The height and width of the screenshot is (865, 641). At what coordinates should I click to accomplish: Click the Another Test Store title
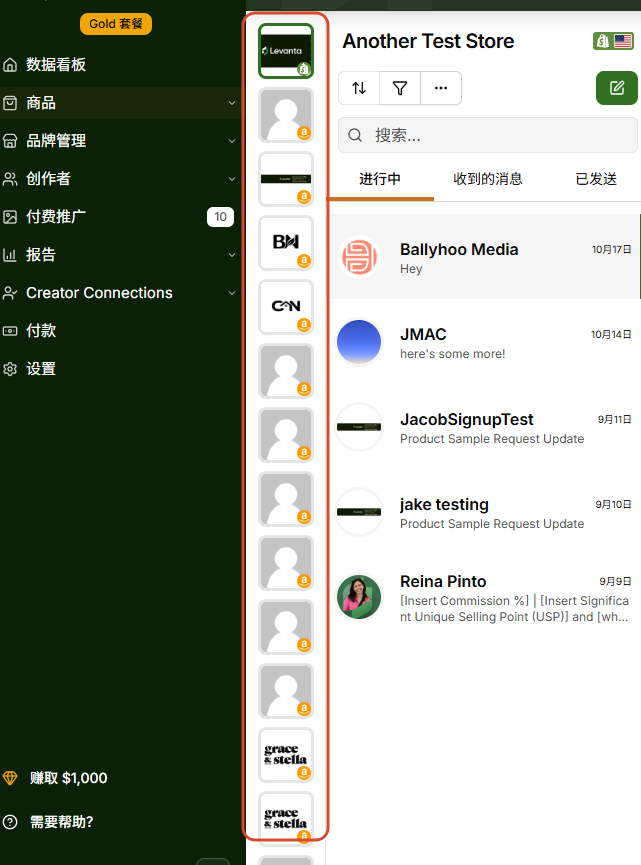pos(428,41)
